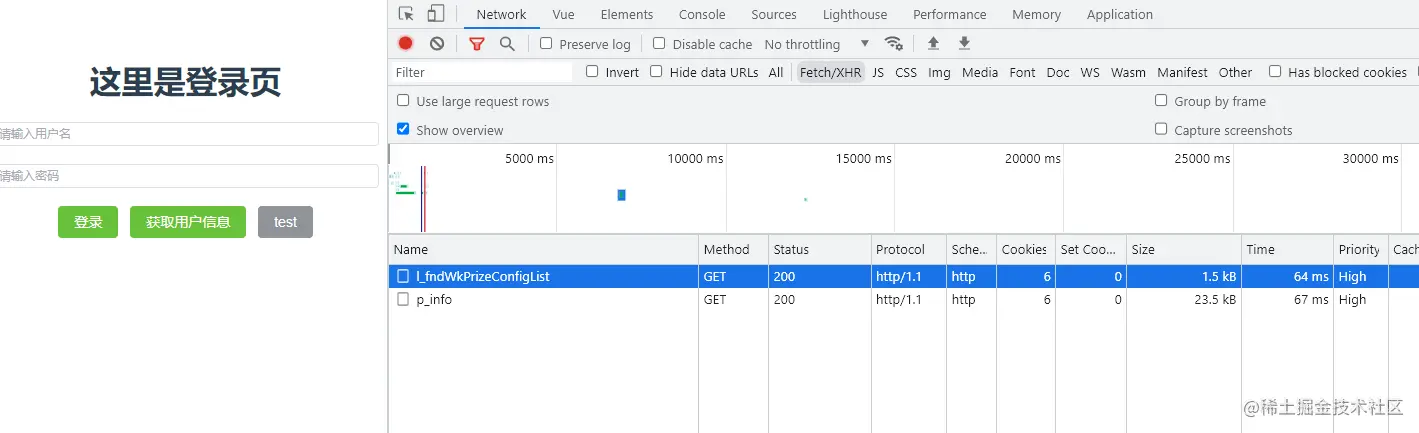The height and width of the screenshot is (433, 1419).
Task: Filter requests by WS type
Action: point(1090,72)
